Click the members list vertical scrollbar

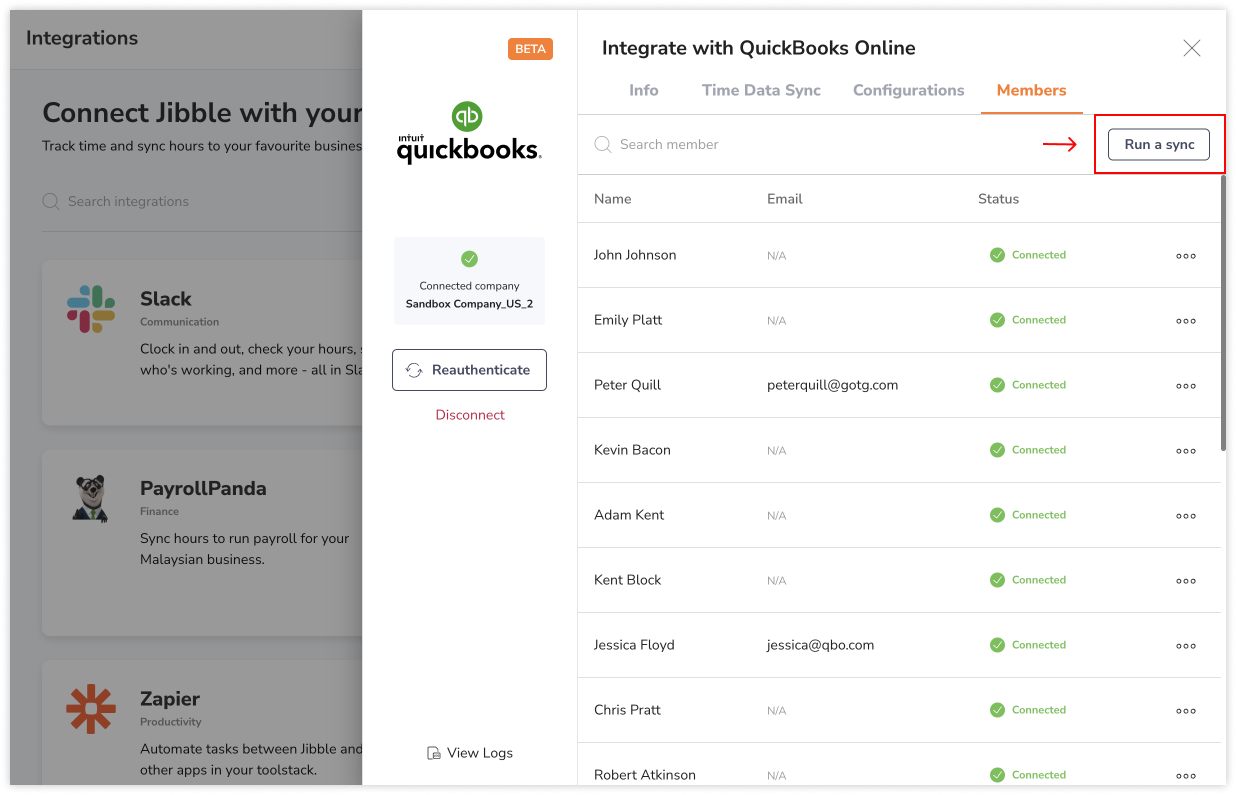(x=1222, y=312)
